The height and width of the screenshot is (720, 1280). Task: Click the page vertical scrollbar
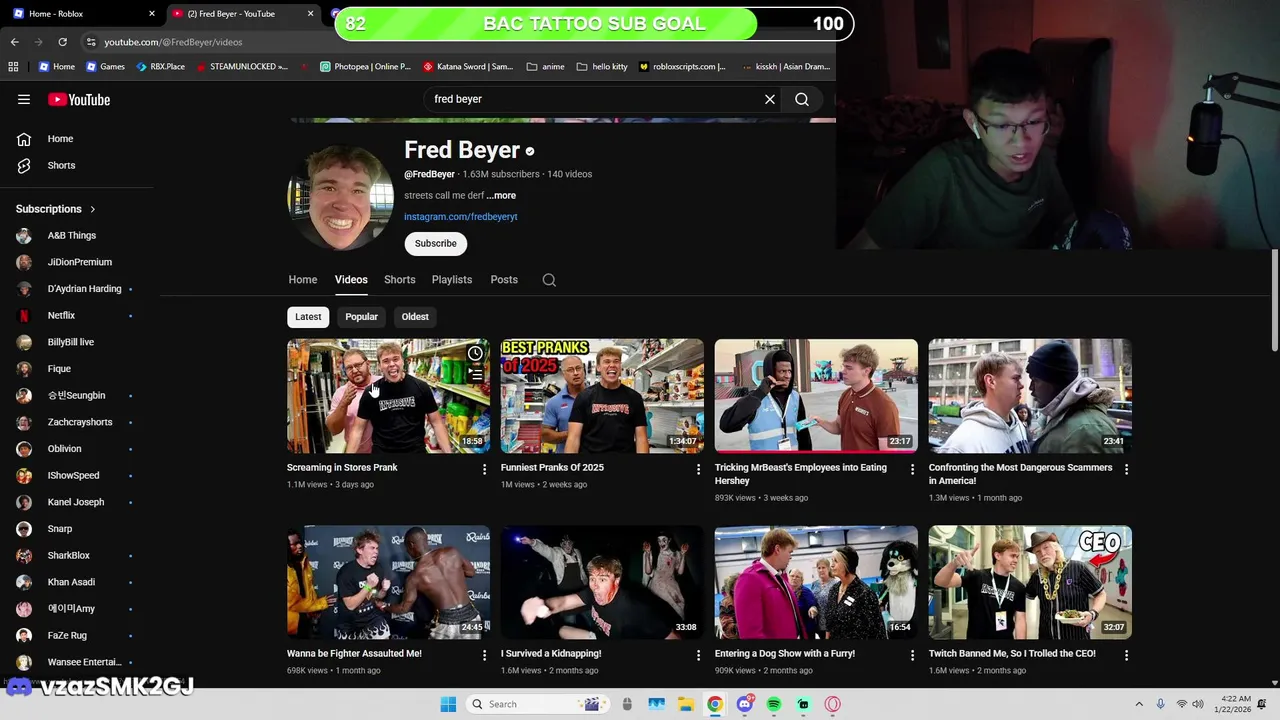[1274, 300]
